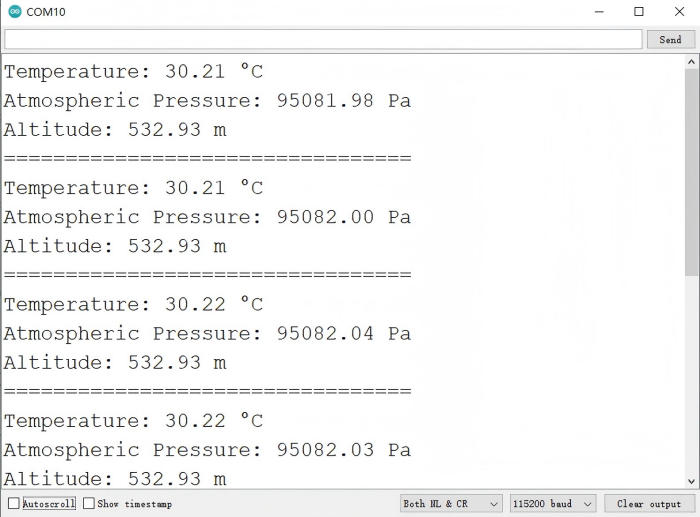
Task: Click the 95081.98 Pa pressure line
Action: (207, 101)
